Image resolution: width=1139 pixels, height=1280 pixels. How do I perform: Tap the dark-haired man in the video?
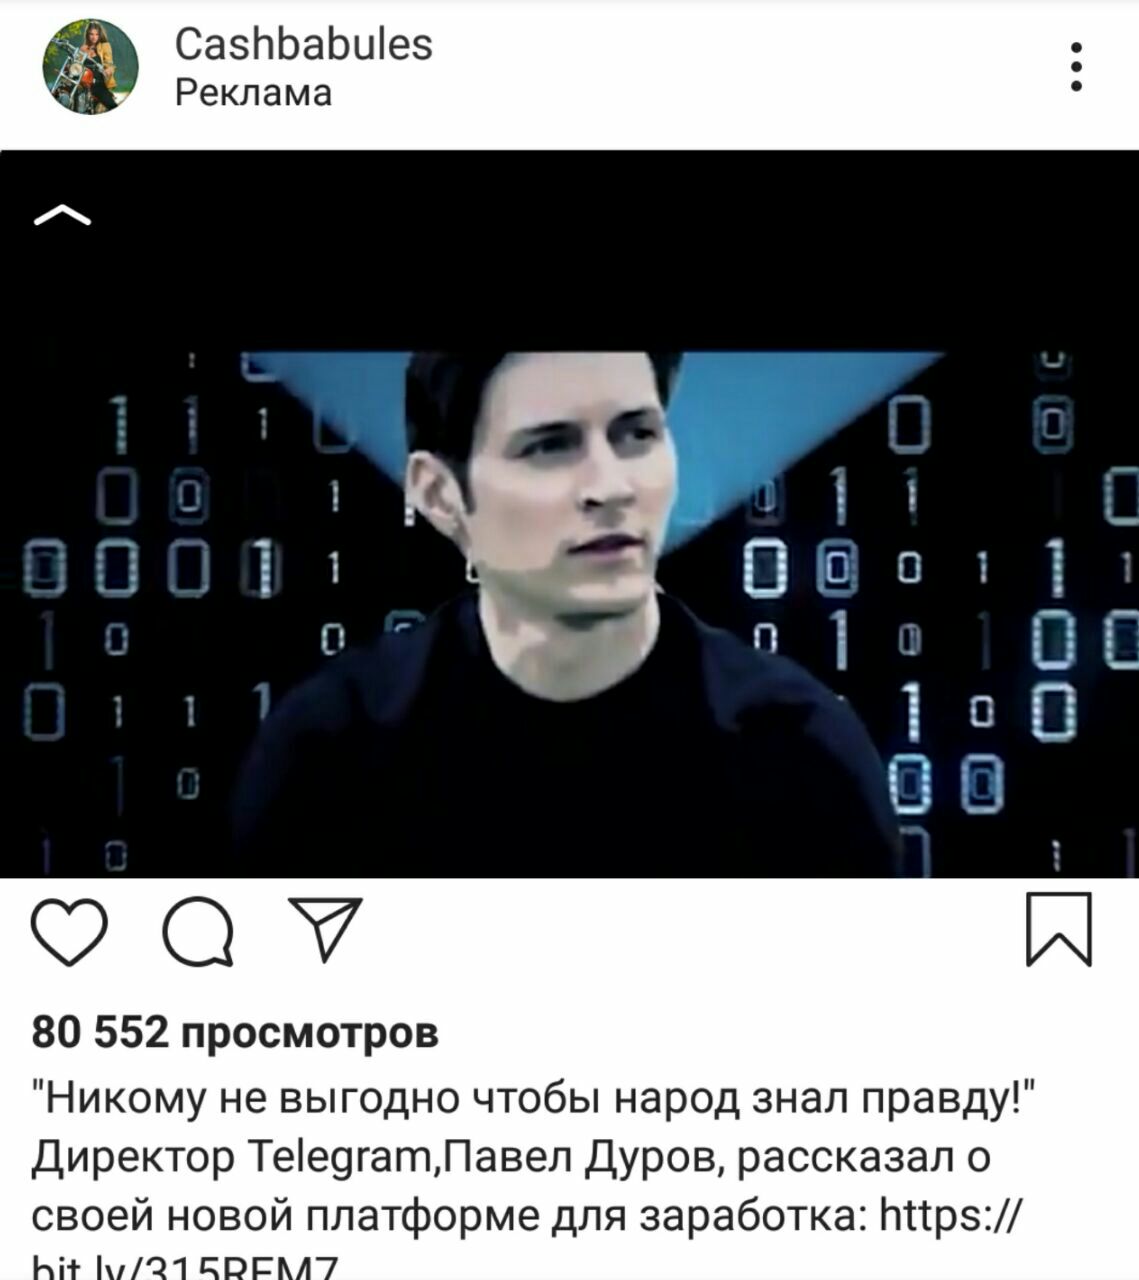pyautogui.click(x=560, y=610)
